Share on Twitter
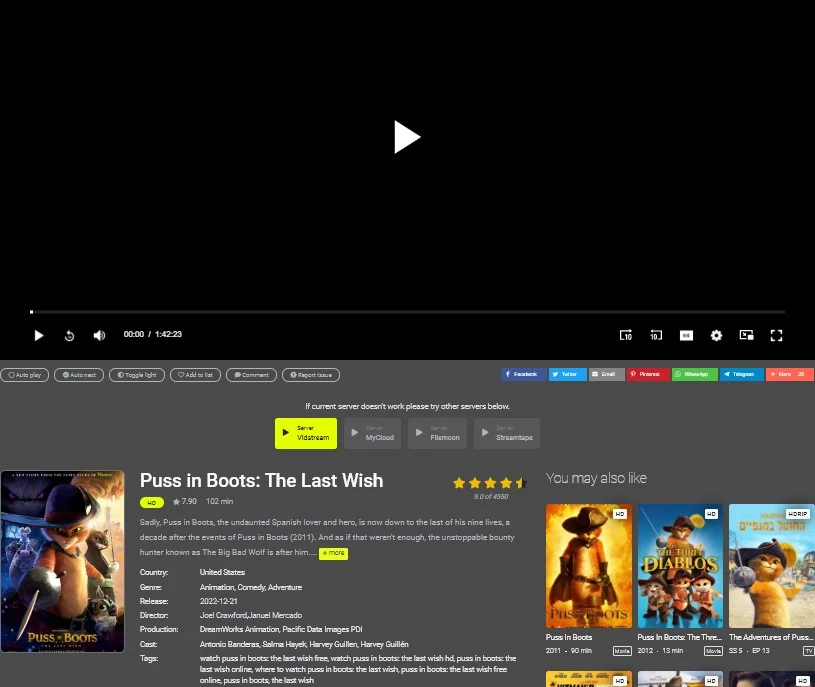Viewport: 815px width, 687px height. 568,374
